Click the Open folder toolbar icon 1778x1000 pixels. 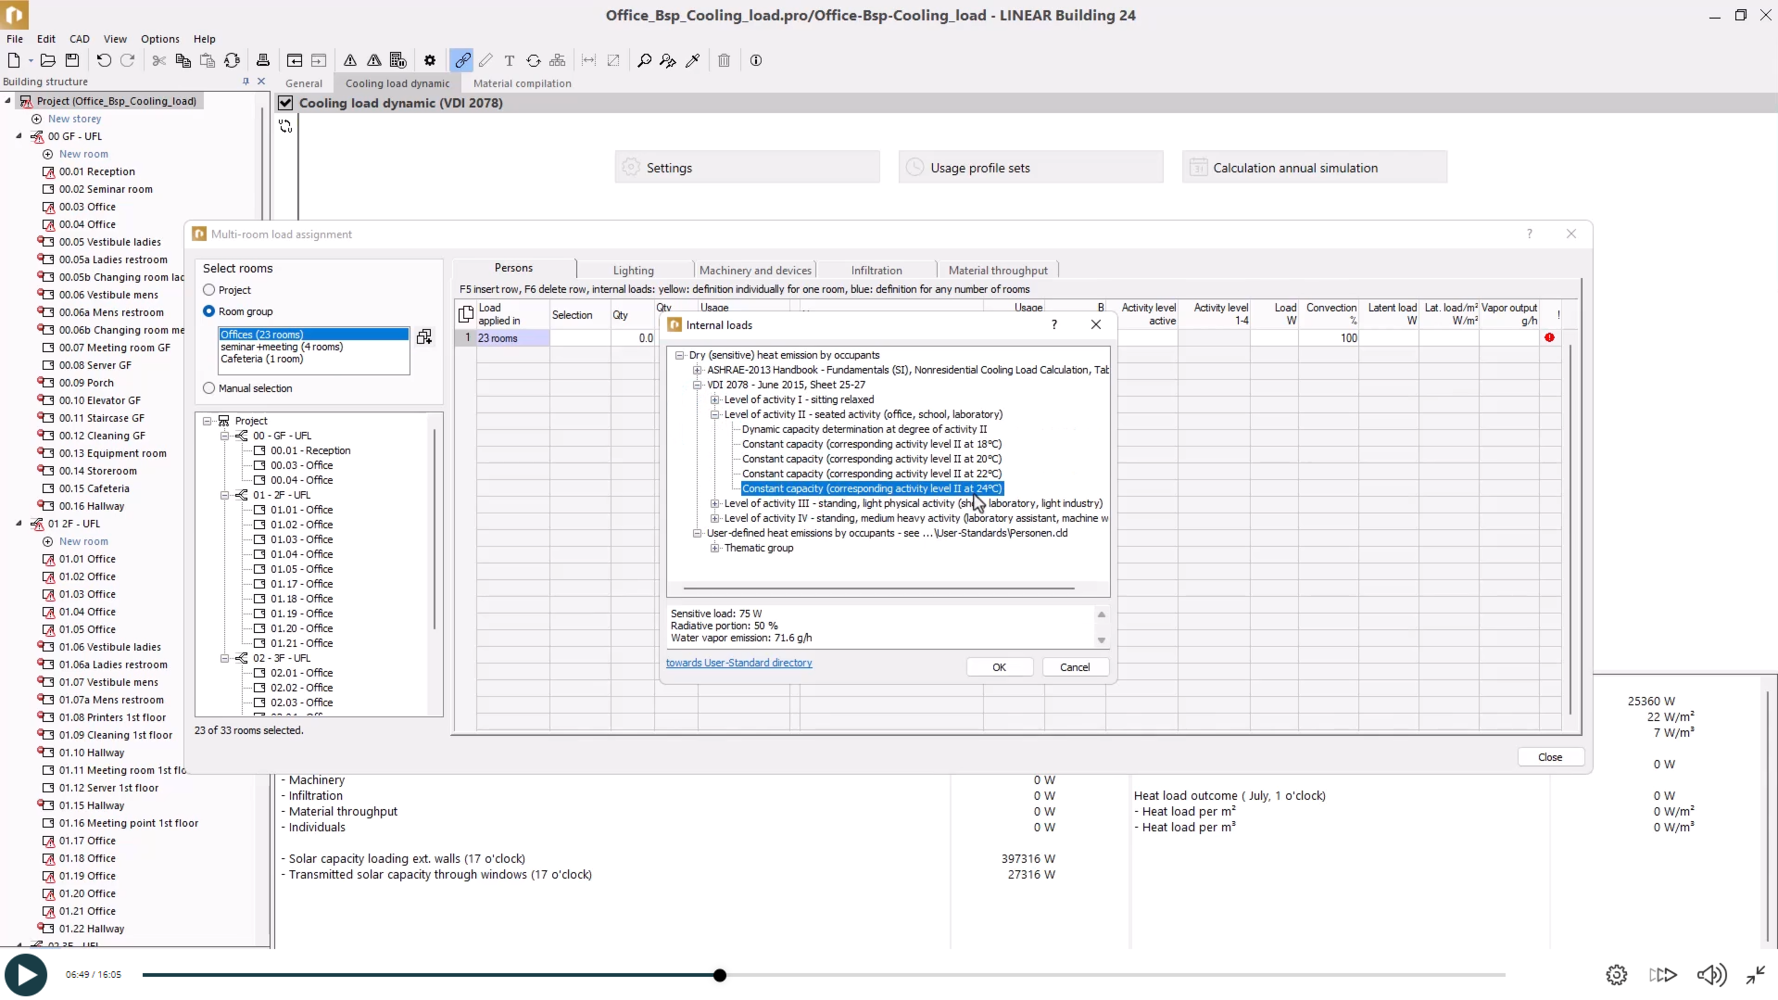pyautogui.click(x=48, y=61)
